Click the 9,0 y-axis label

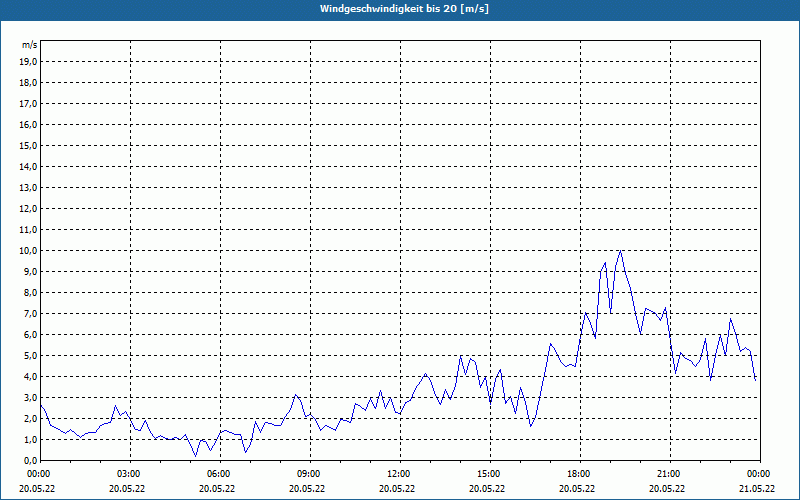(x=30, y=271)
